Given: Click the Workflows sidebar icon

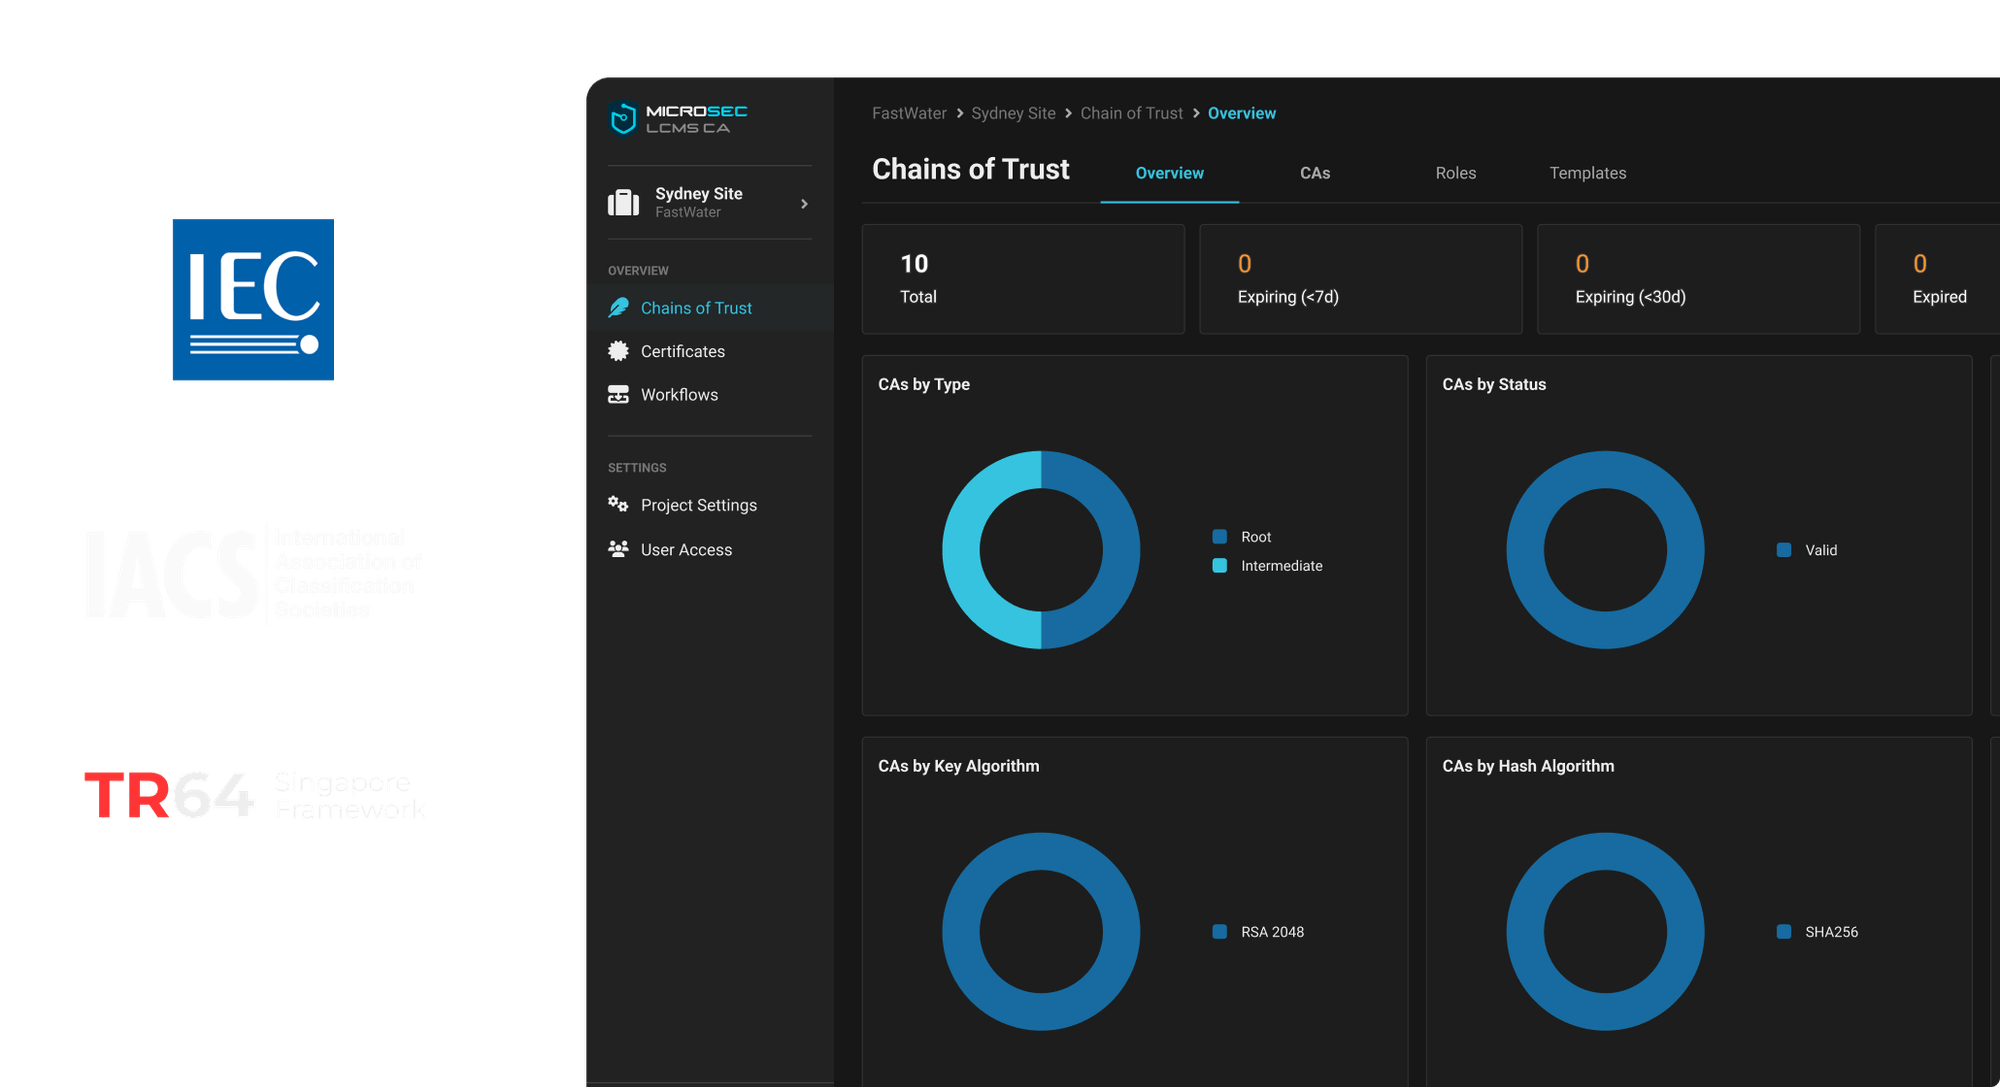Looking at the screenshot, I should click(x=619, y=395).
